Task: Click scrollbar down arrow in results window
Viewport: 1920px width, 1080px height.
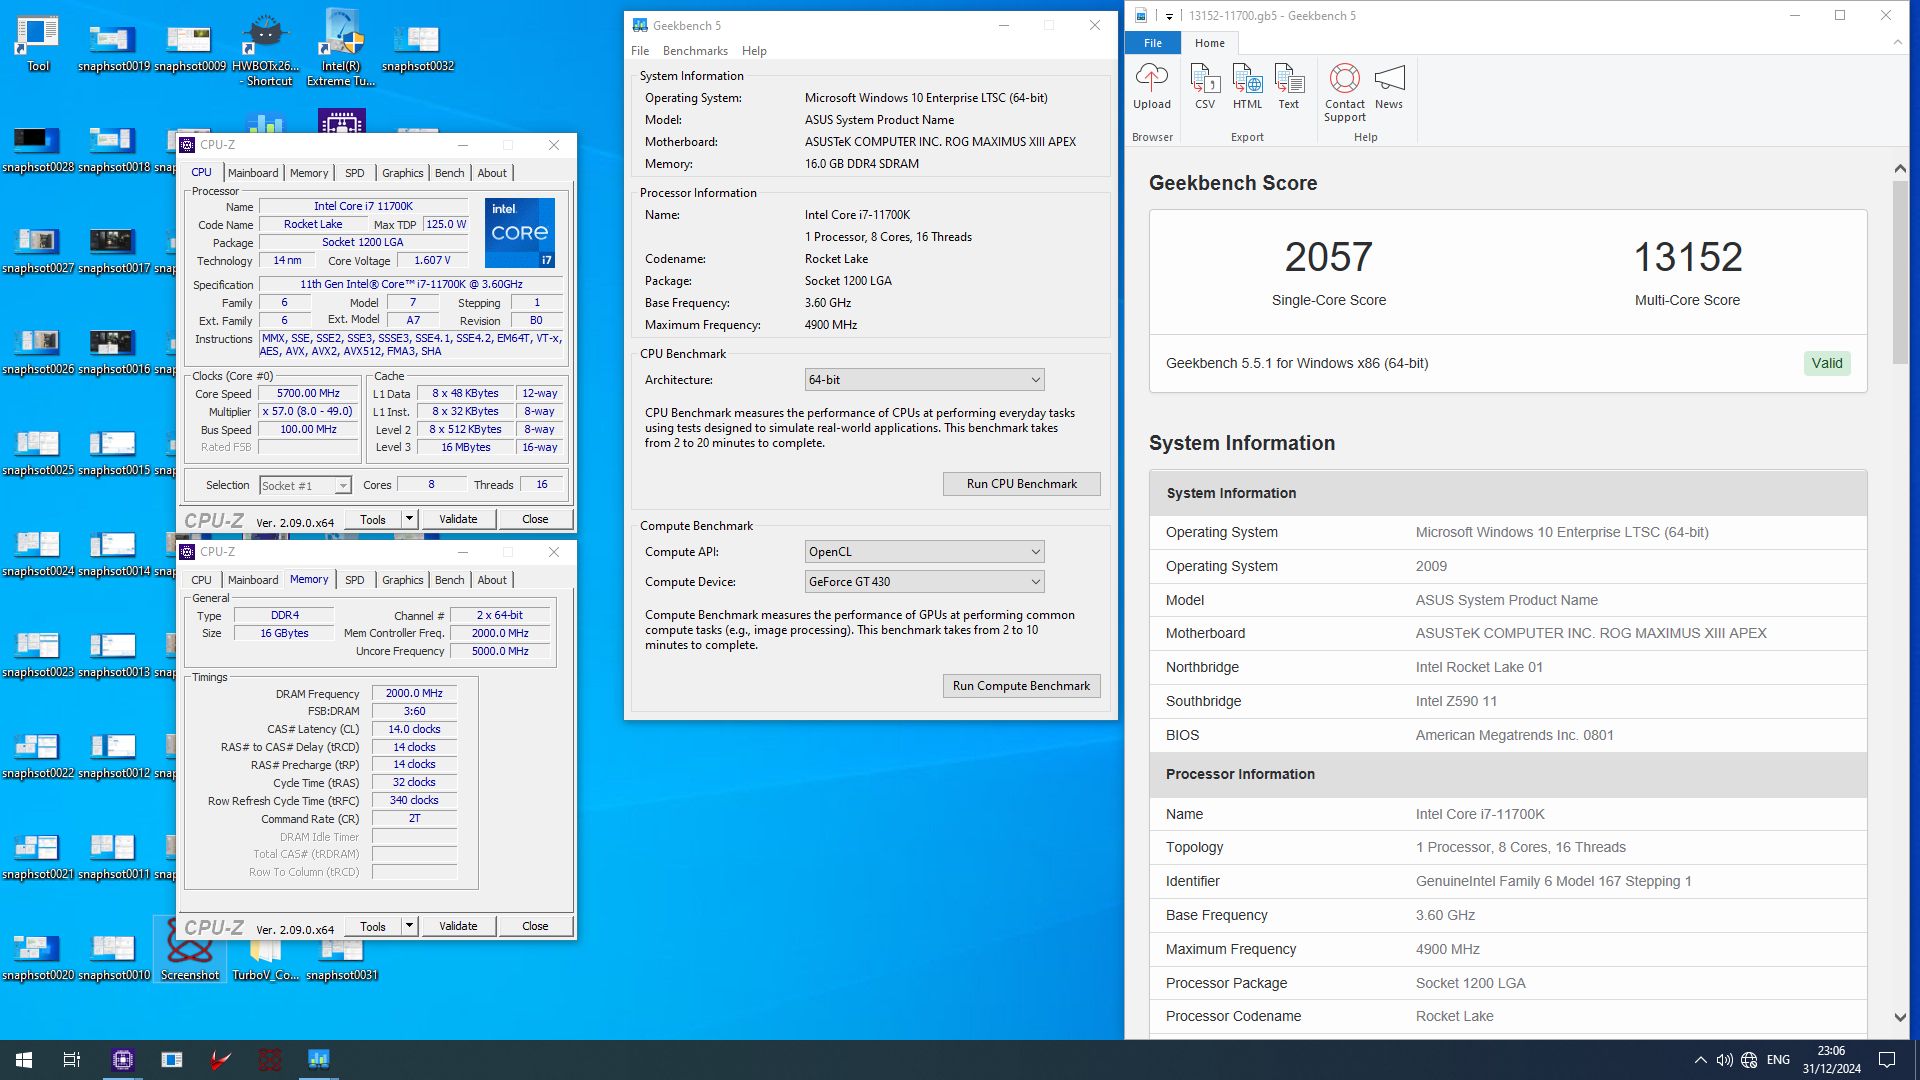Action: 1900,1017
